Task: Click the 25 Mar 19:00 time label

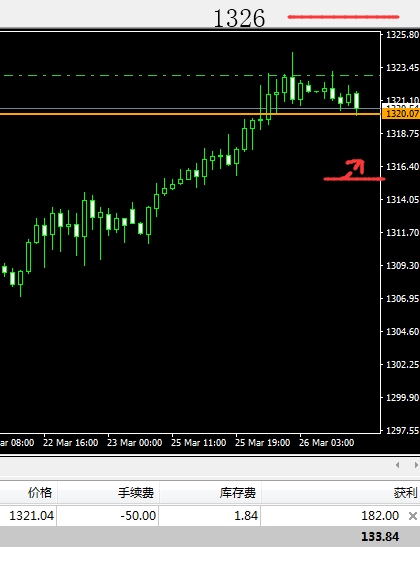Action: [x=262, y=443]
